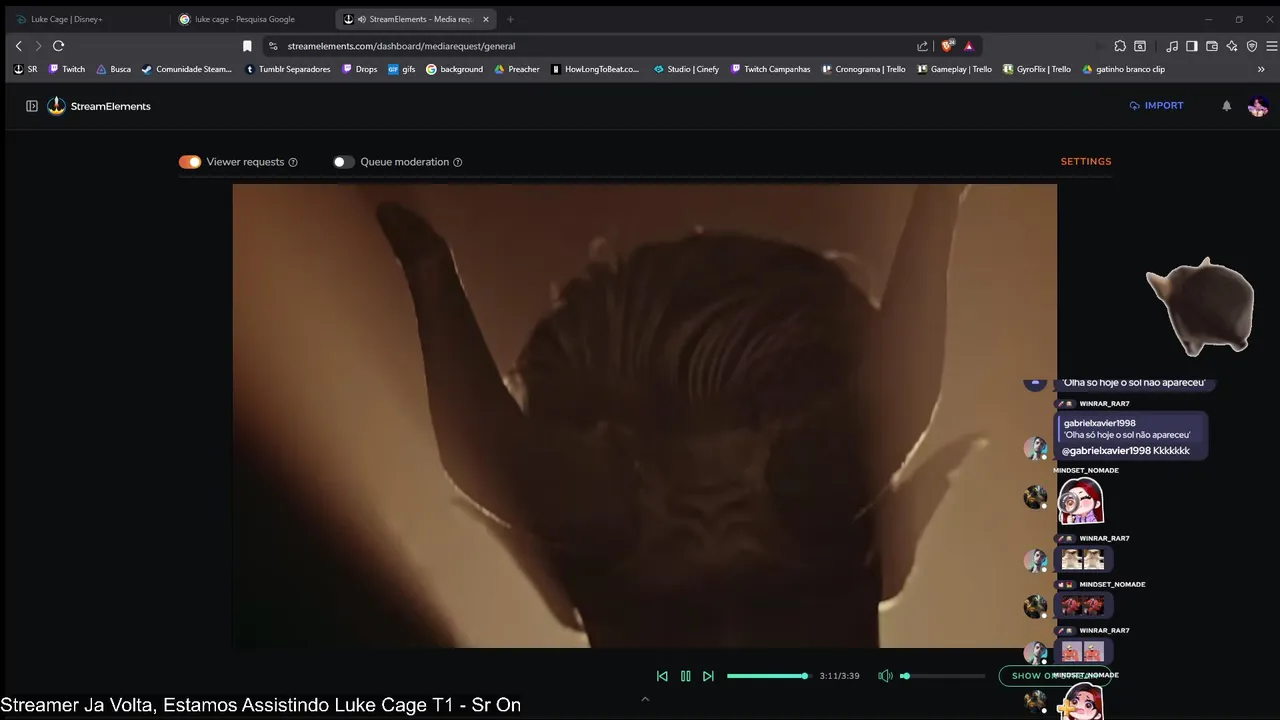Open the user profile avatar
This screenshot has height=720, width=1280.
click(1258, 106)
